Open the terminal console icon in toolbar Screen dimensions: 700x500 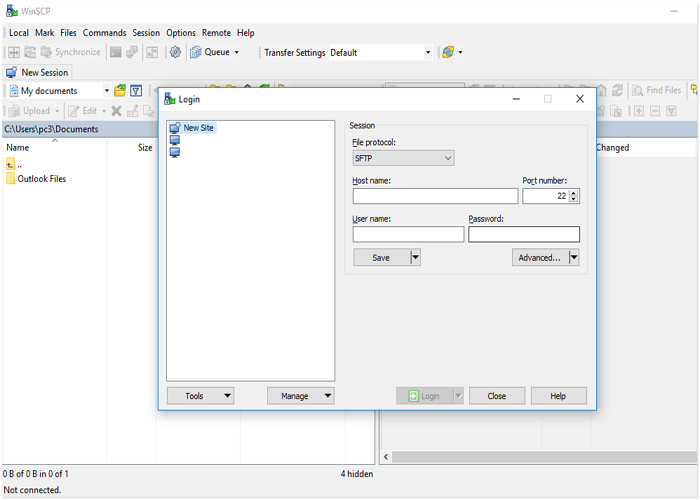point(116,52)
